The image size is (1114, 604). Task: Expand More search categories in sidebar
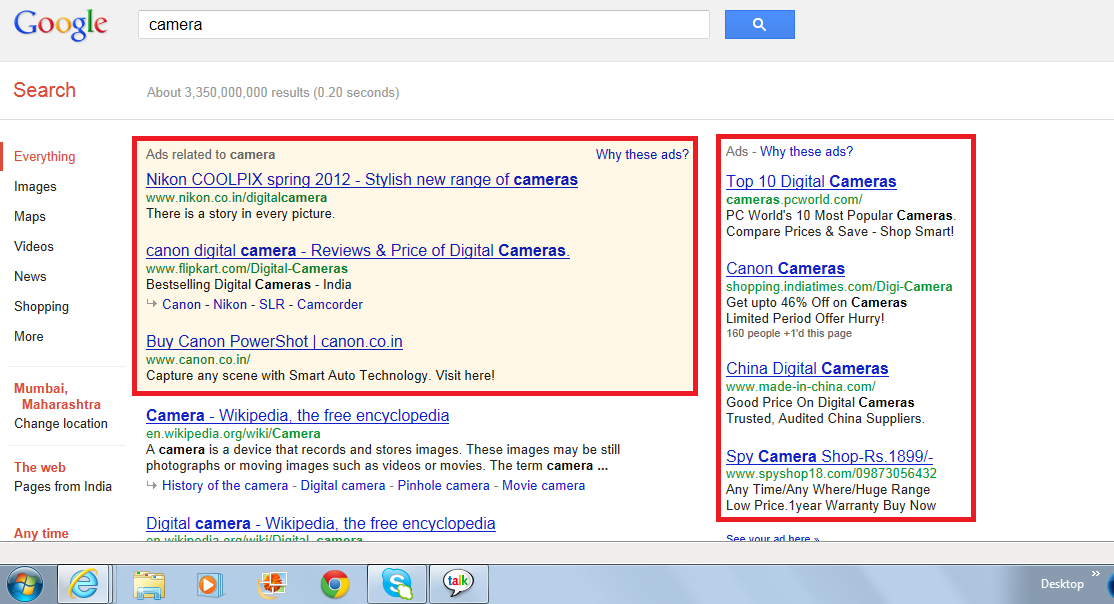(29, 337)
